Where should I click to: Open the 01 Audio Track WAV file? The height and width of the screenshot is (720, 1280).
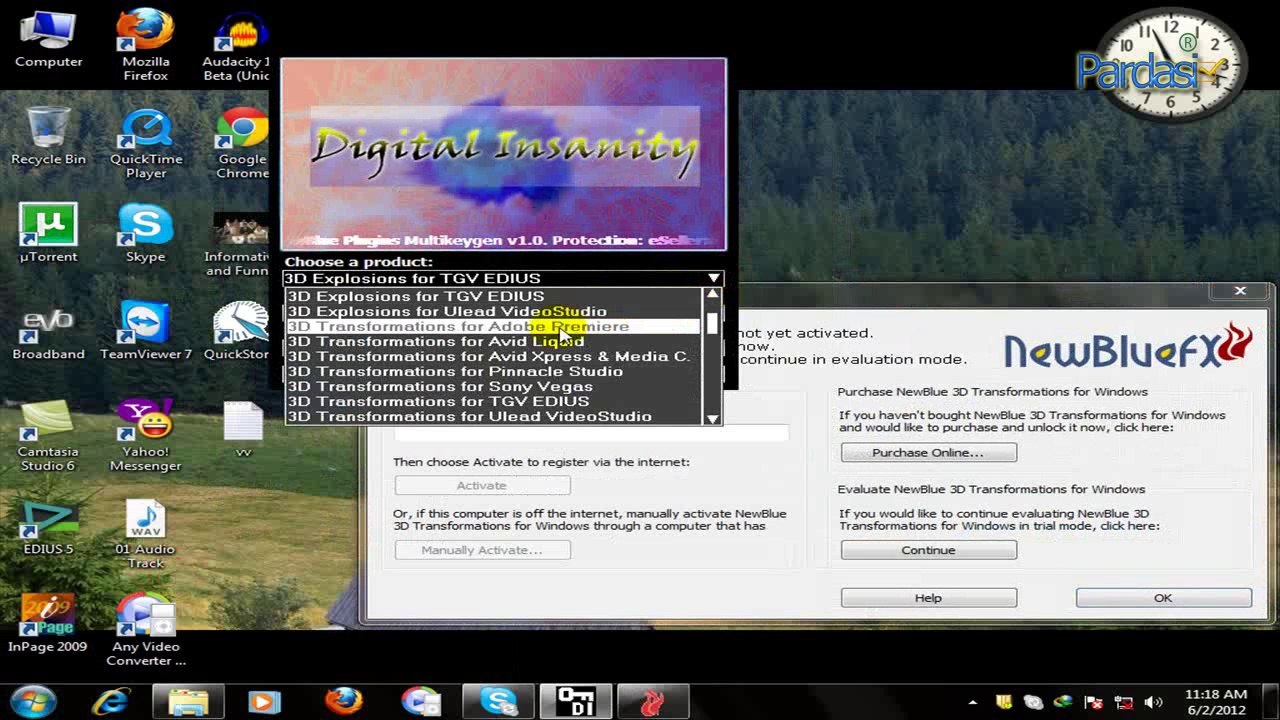(146, 534)
